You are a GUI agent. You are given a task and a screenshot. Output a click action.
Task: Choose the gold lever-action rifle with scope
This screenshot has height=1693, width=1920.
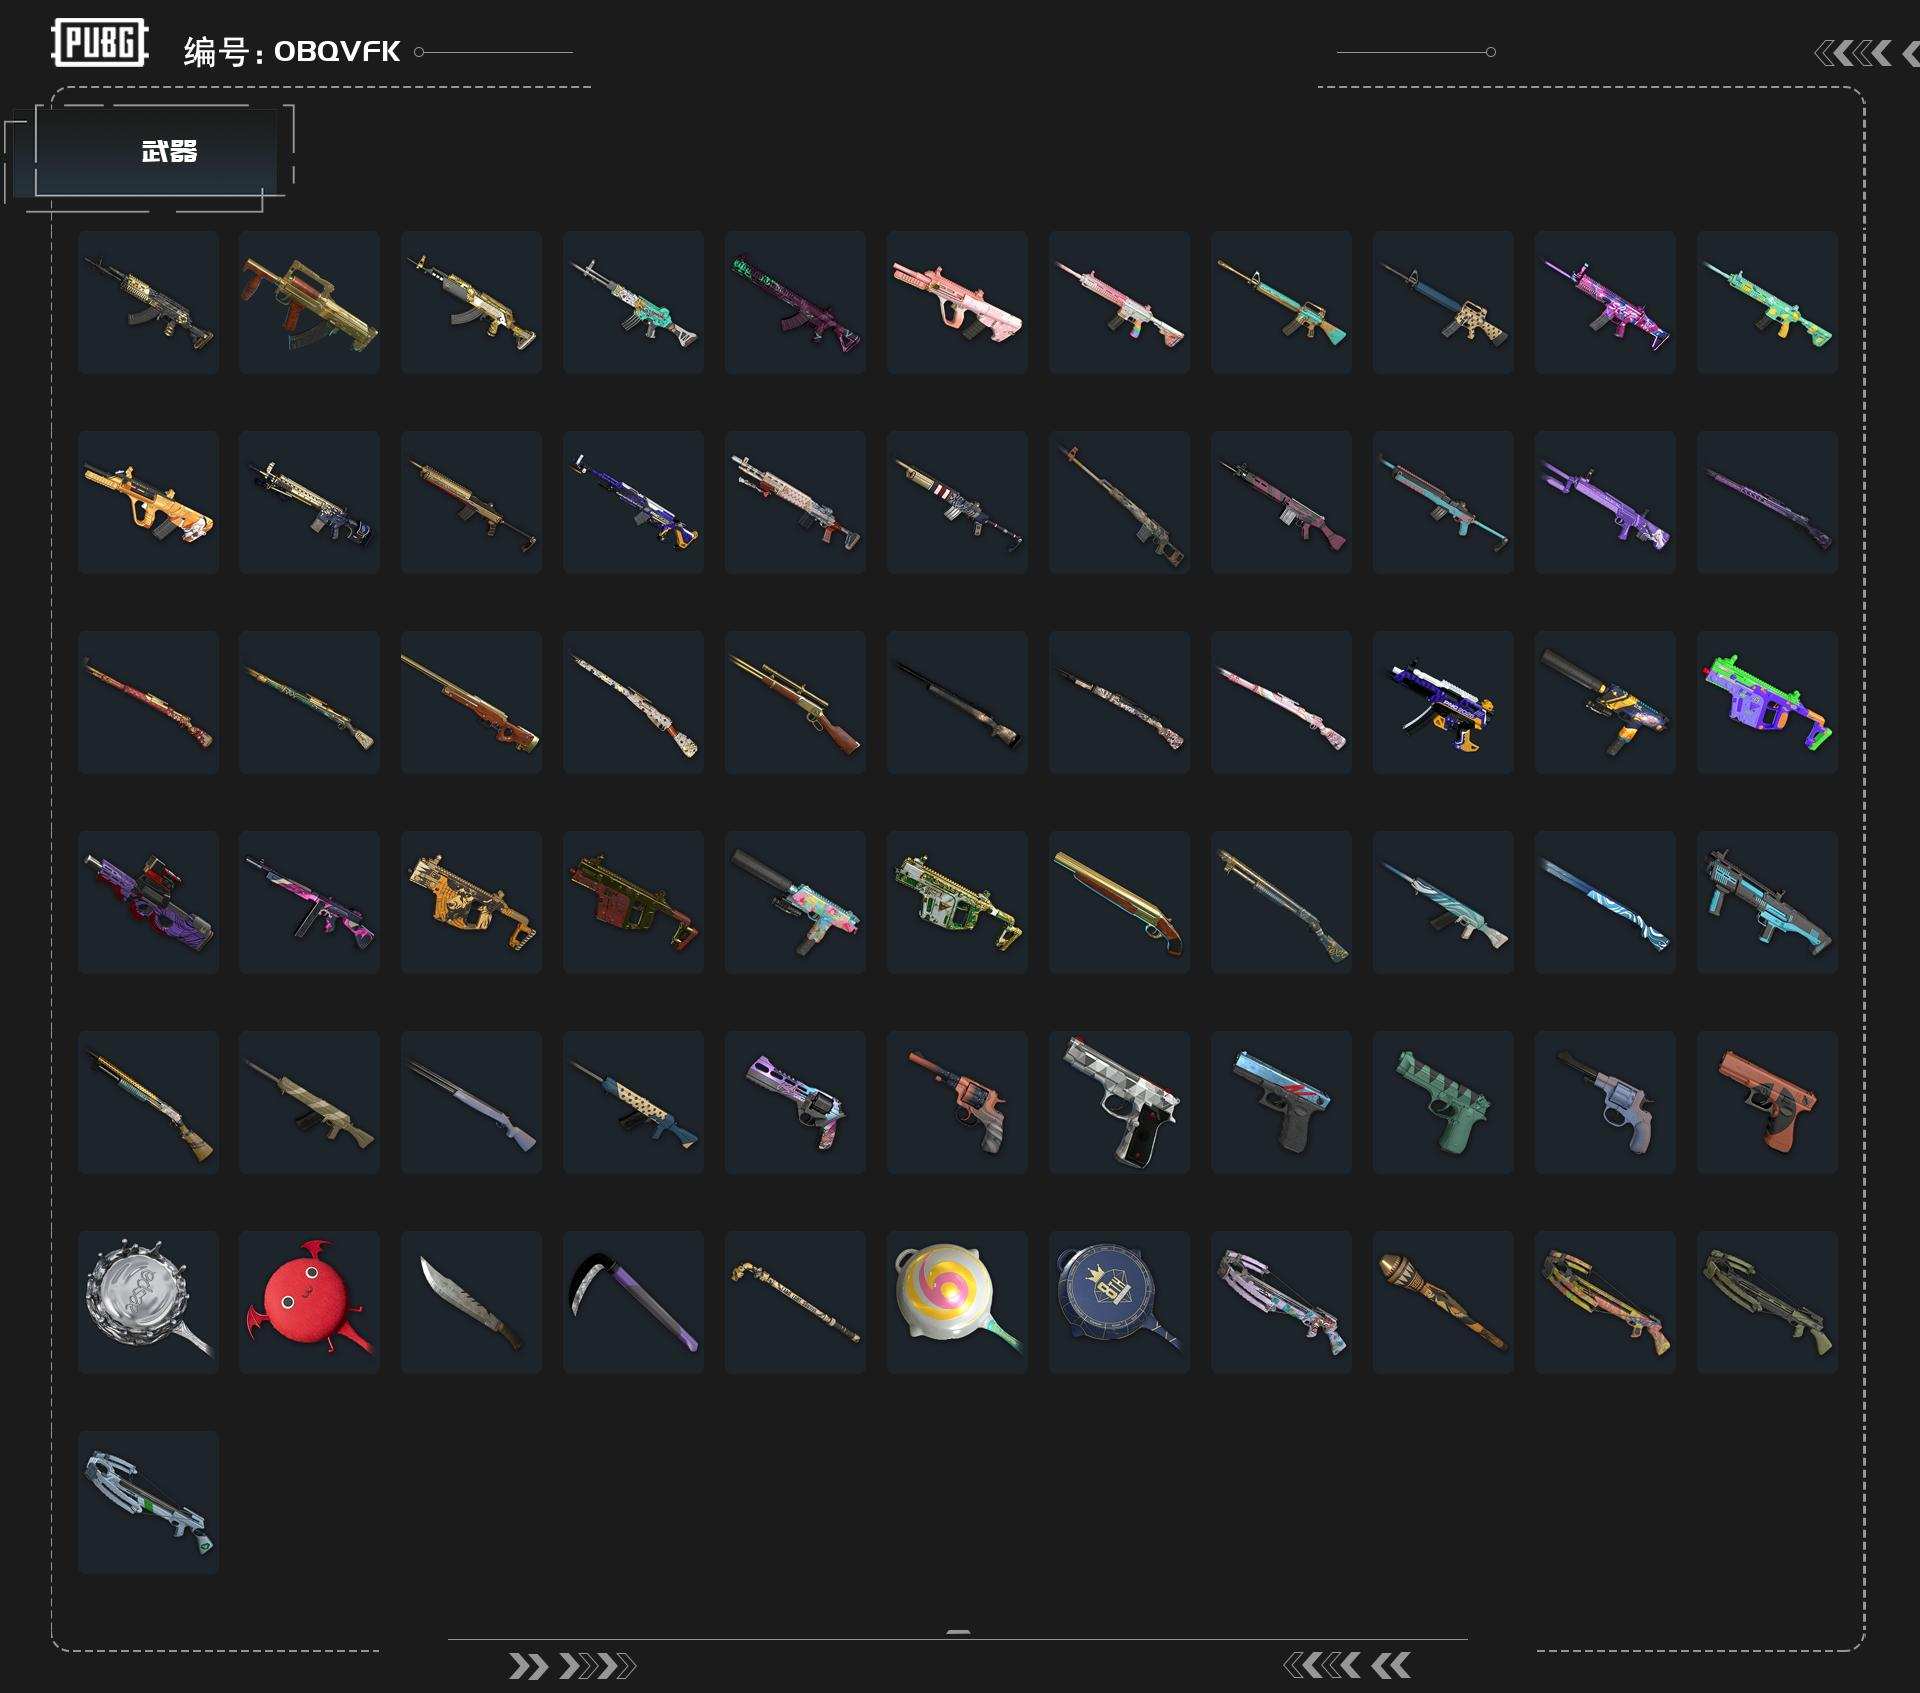click(795, 702)
